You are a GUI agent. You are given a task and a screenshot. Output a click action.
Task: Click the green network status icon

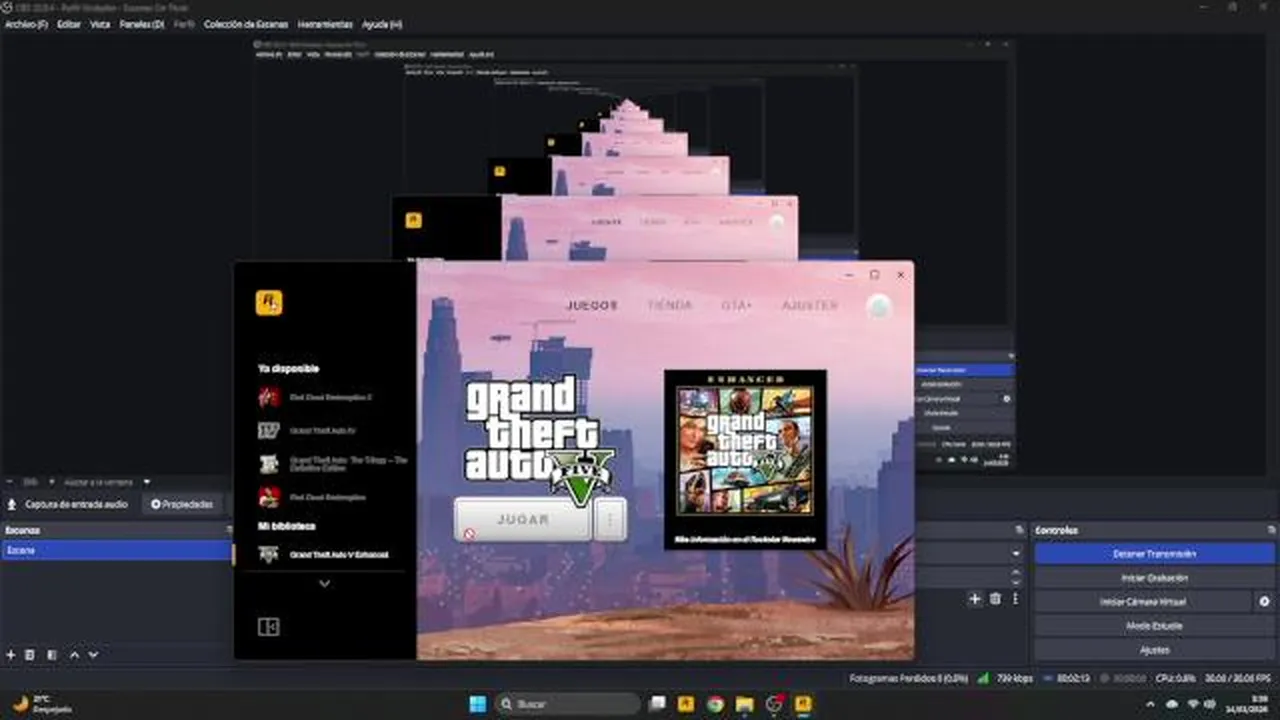(x=983, y=678)
